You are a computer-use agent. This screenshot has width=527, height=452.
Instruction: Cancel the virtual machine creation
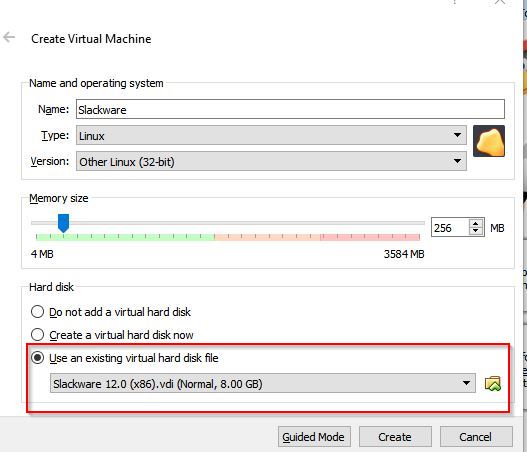pos(476,437)
